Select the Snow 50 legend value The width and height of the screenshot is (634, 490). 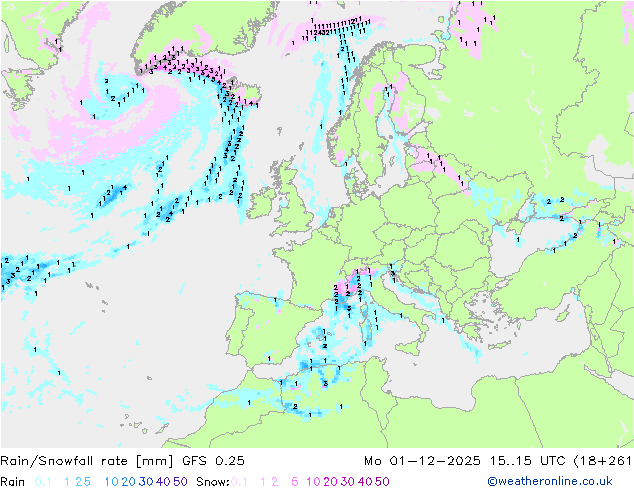(x=382, y=482)
